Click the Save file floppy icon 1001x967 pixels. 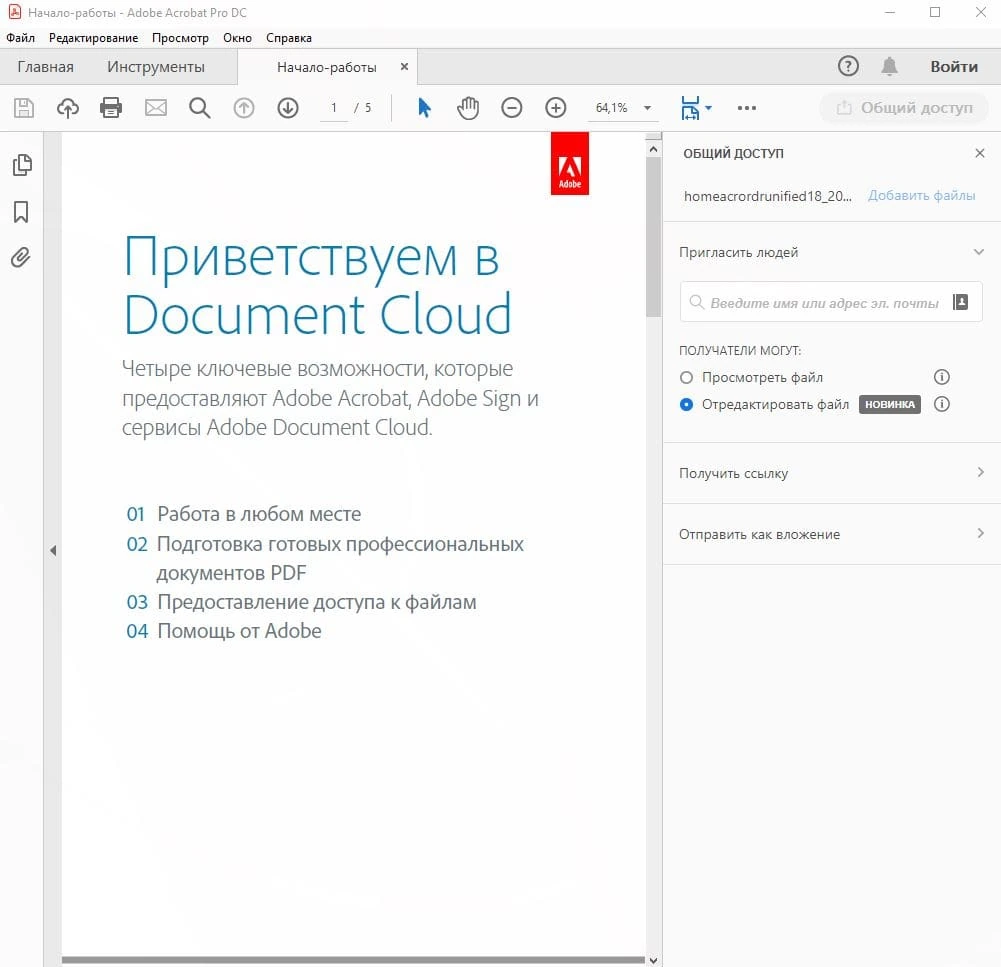coord(24,108)
